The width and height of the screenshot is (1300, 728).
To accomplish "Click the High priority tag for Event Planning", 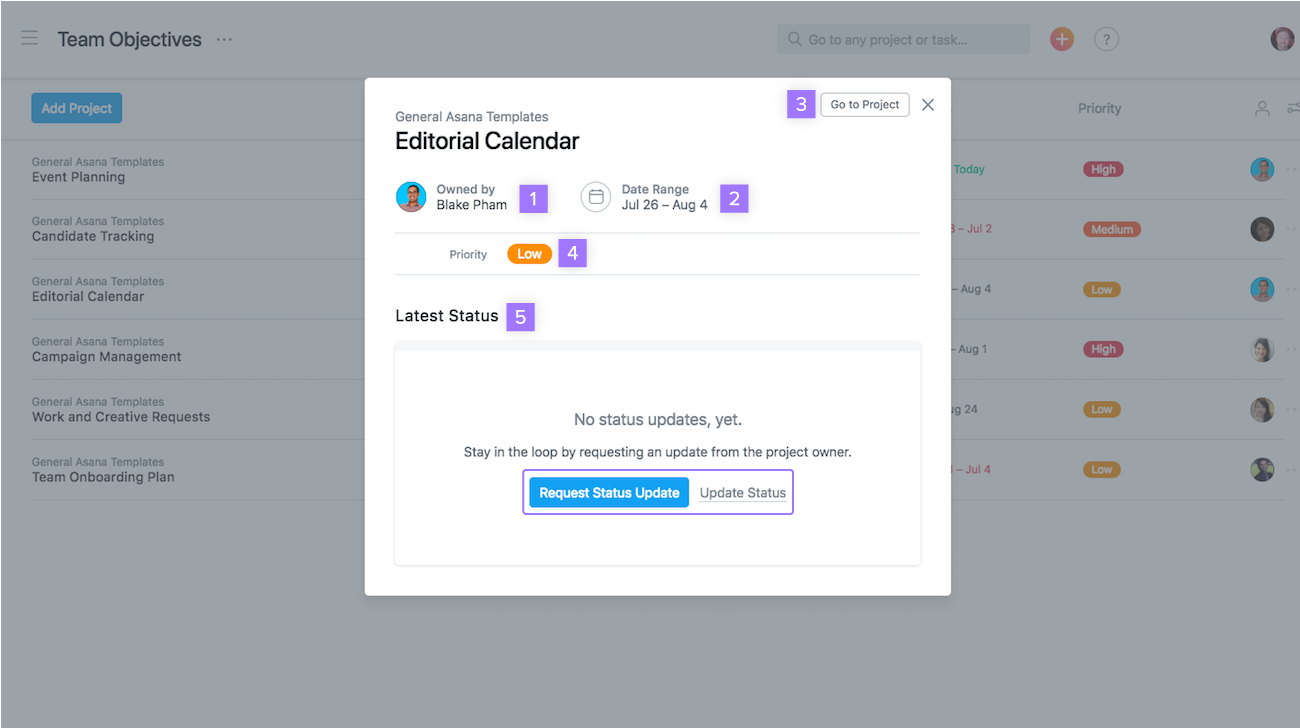I will (x=1103, y=169).
